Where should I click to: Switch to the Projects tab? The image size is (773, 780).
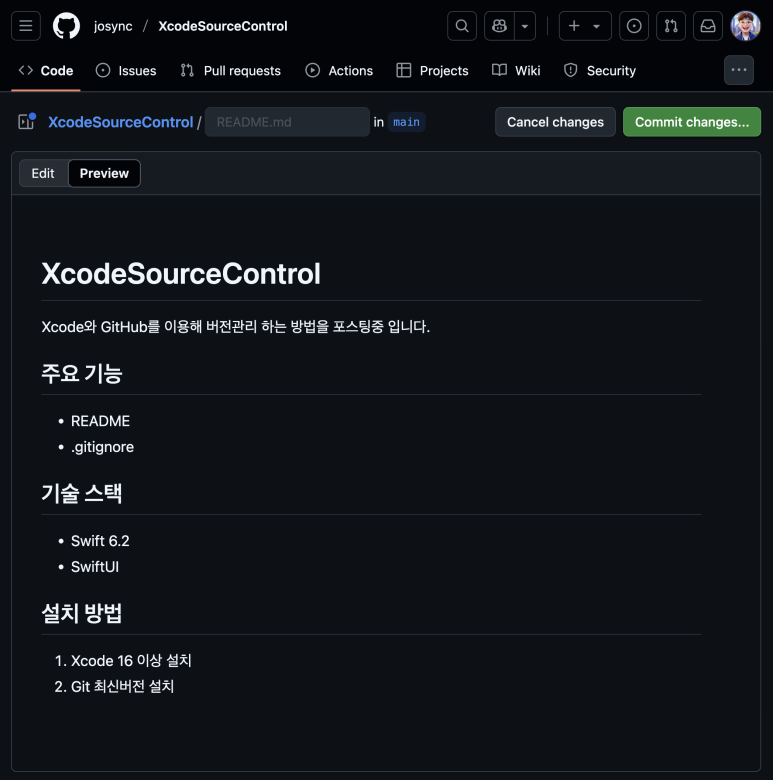point(432,71)
